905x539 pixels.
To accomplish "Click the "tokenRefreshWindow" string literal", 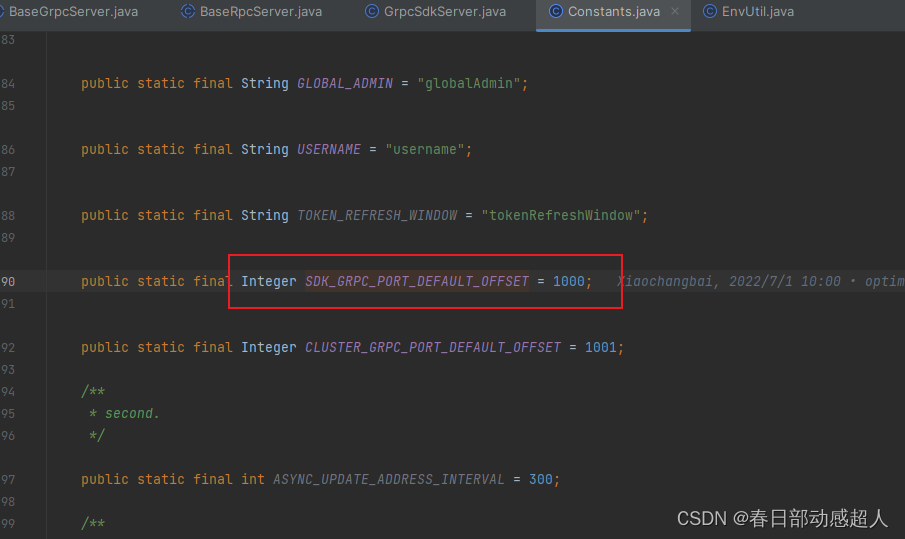I will [x=561, y=215].
